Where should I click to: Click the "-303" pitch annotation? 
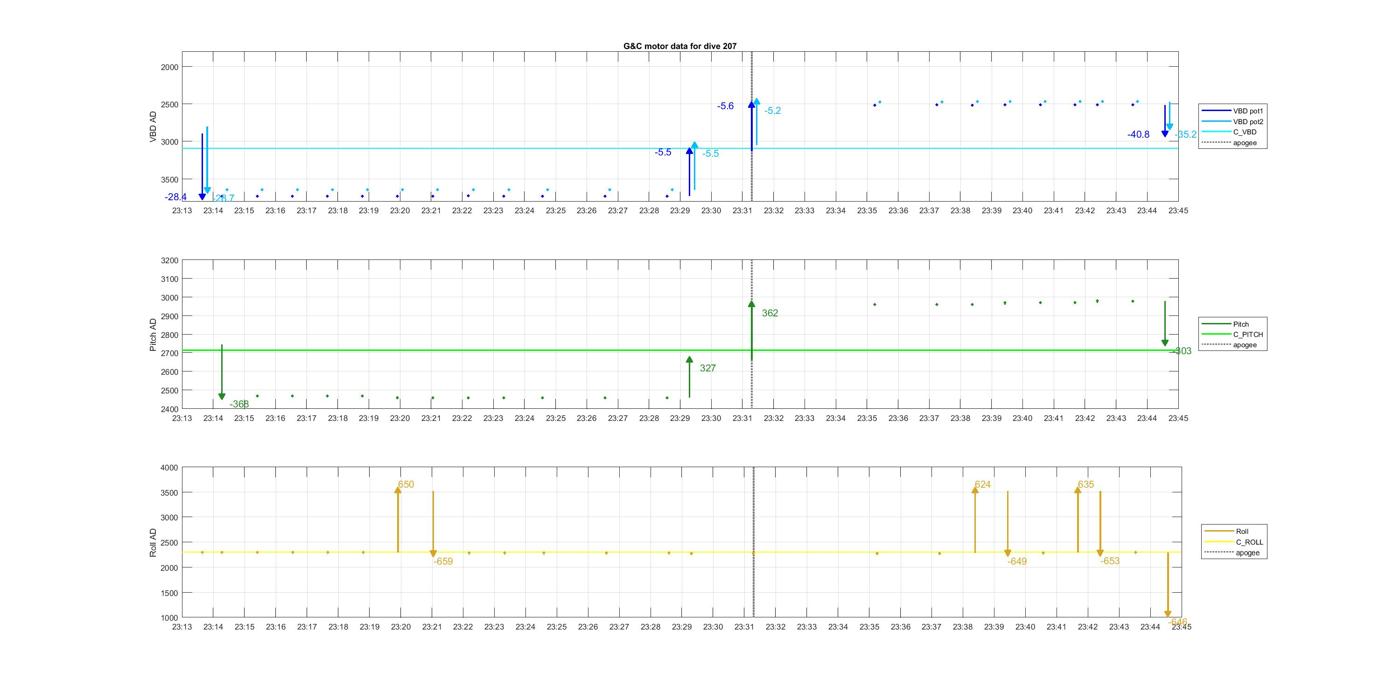[1182, 351]
